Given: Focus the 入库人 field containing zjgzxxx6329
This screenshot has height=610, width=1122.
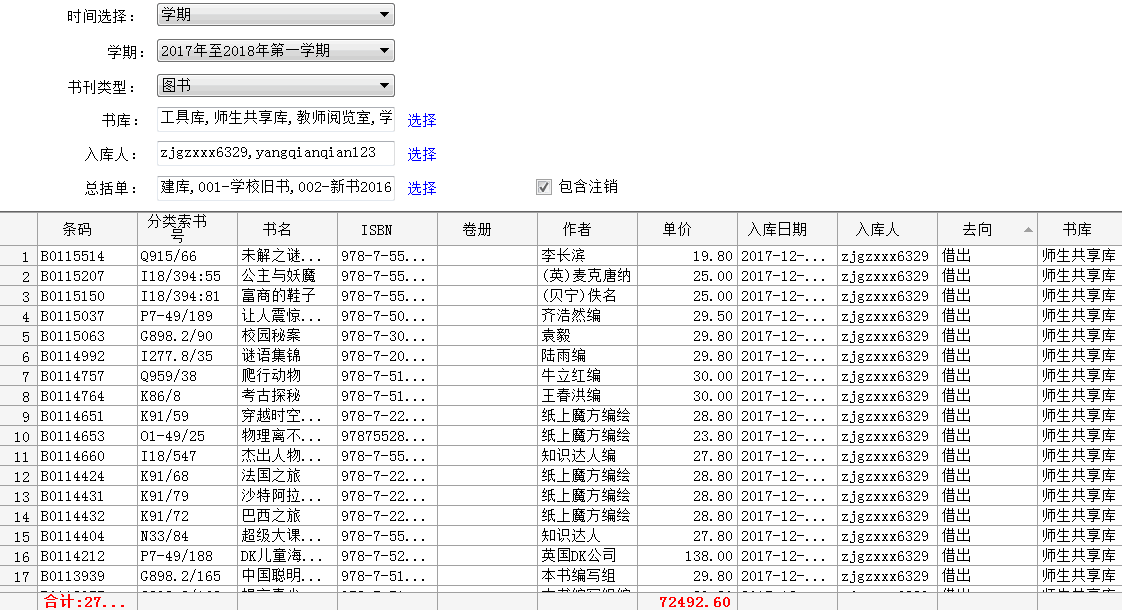Looking at the screenshot, I should 275,153.
